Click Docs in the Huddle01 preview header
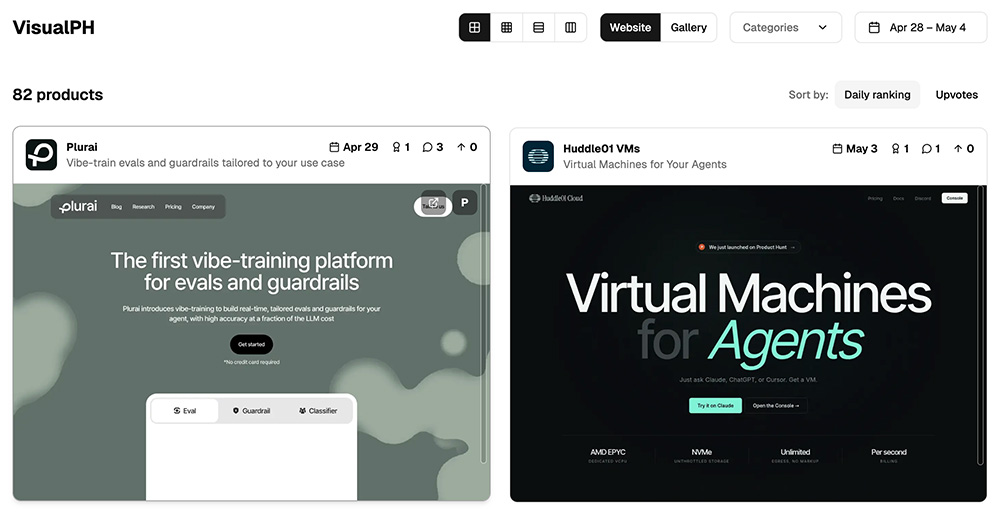Image resolution: width=1000 pixels, height=516 pixels. coord(899,198)
